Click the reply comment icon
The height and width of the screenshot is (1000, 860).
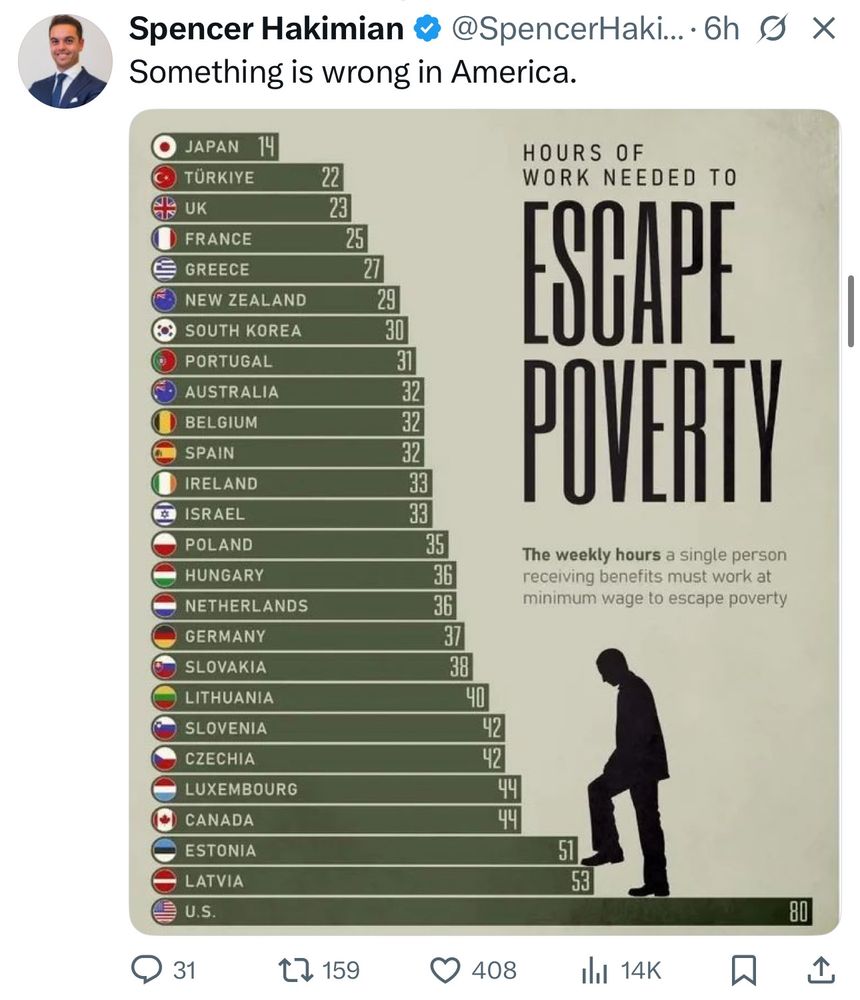click(x=149, y=969)
